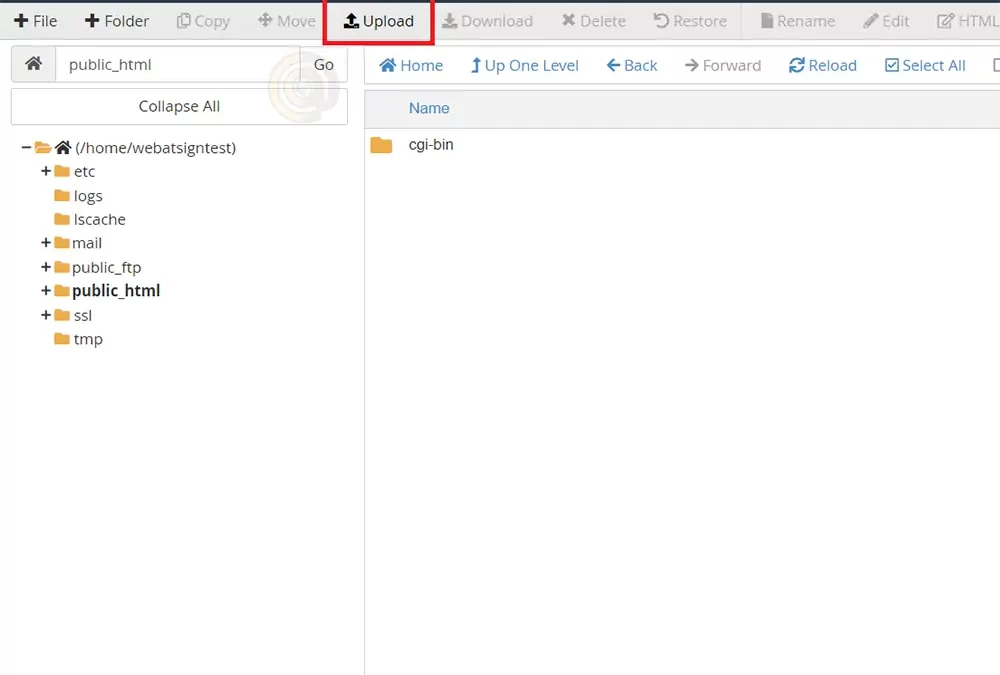The width and height of the screenshot is (1000, 675).
Task: Expand the mail folder node
Action: point(46,243)
